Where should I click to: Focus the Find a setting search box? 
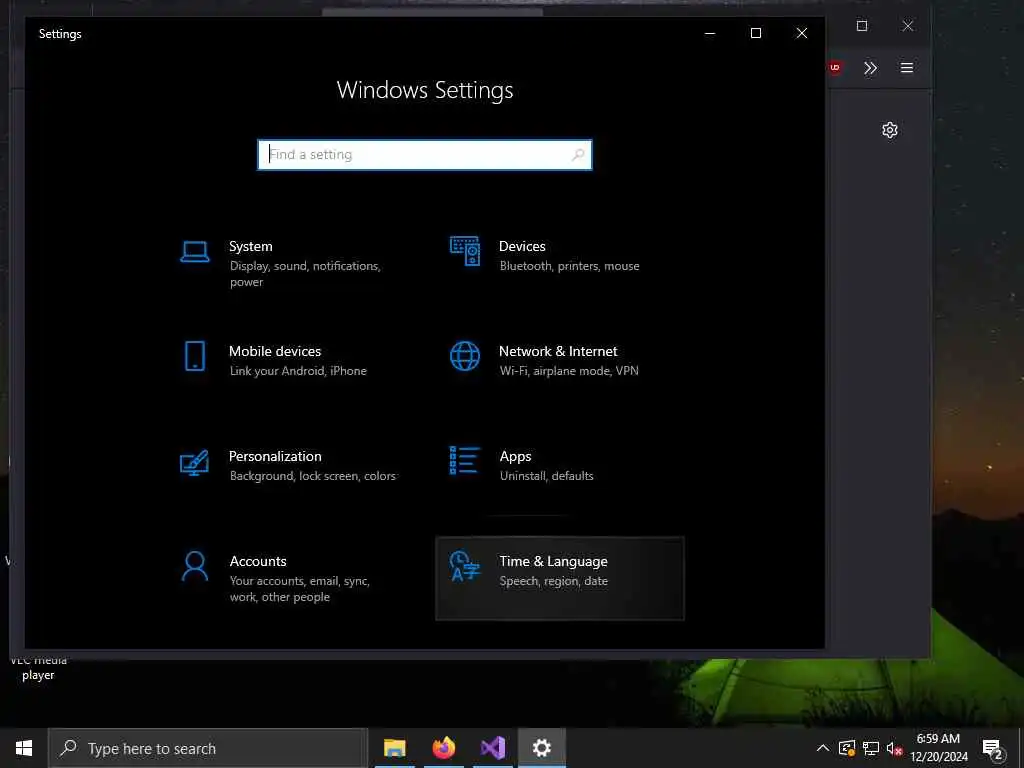[x=425, y=155]
